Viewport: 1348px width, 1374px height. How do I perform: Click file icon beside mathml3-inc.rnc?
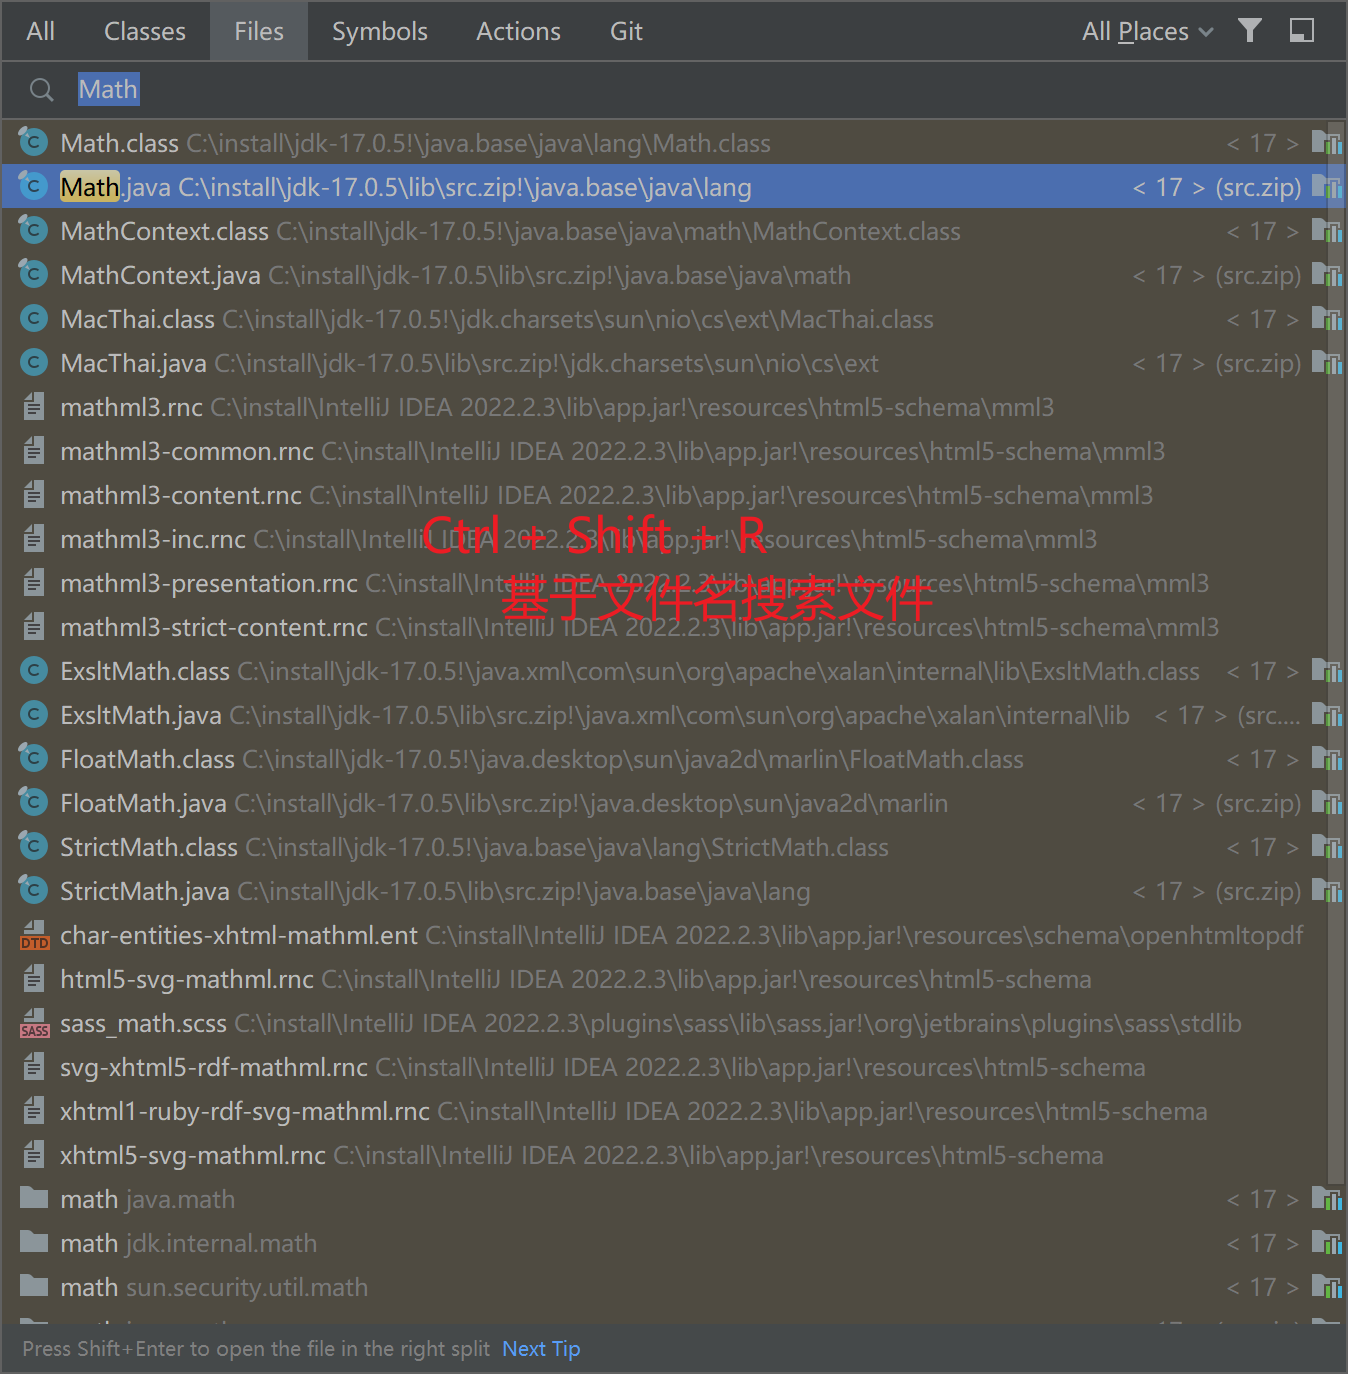tap(34, 539)
